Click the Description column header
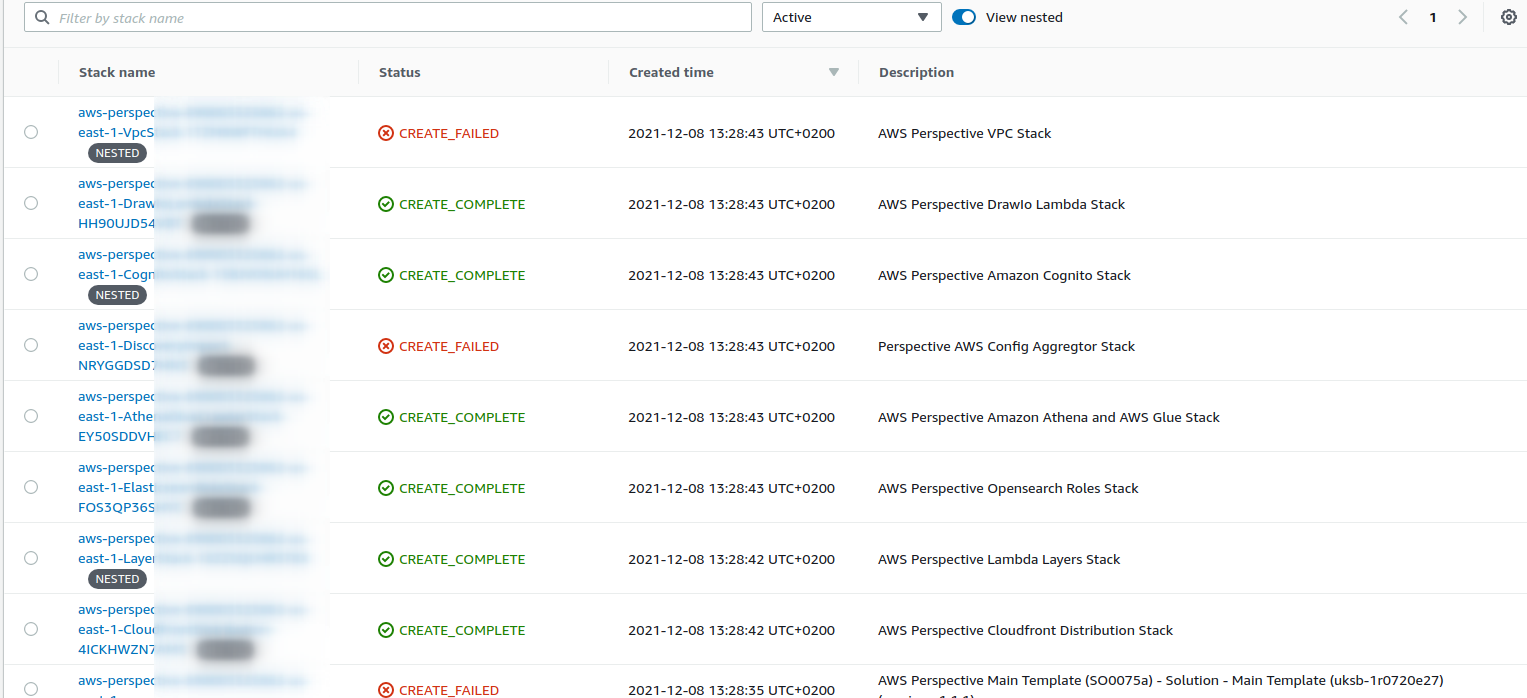 point(916,72)
